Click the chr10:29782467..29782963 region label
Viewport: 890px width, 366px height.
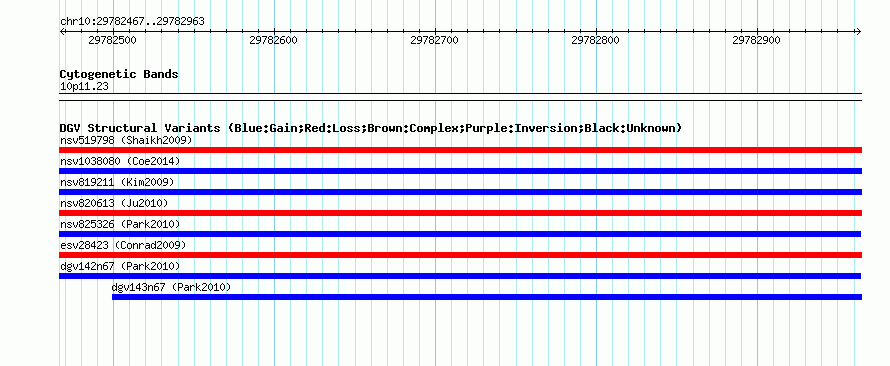[x=132, y=22]
